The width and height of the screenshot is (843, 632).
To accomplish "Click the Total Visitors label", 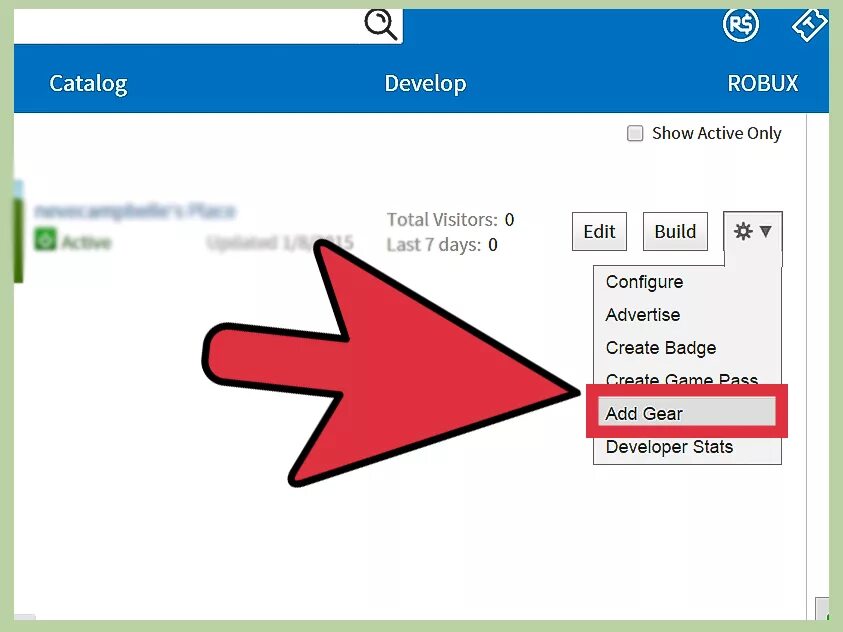I will (442, 219).
